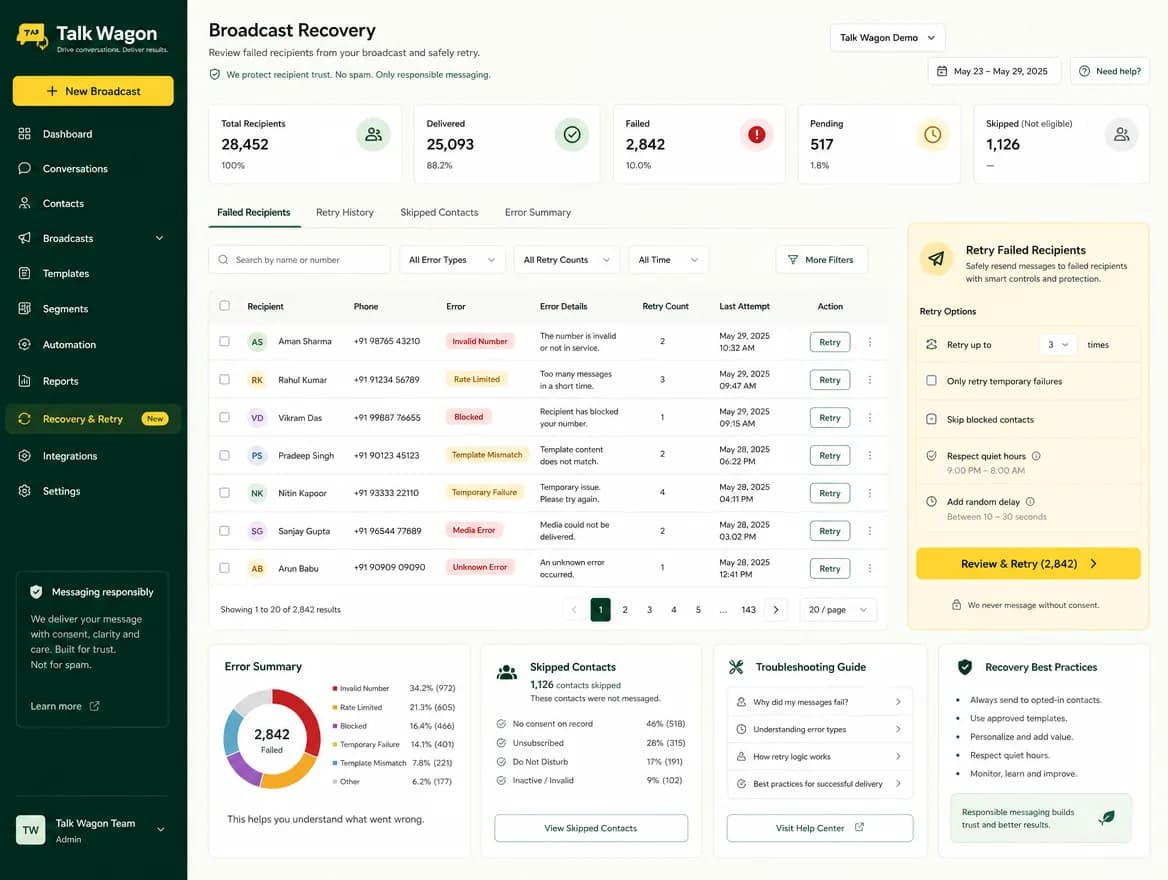The width and height of the screenshot is (1168, 880).
Task: Click red Invalid Number legend swatch
Action: click(x=335, y=688)
